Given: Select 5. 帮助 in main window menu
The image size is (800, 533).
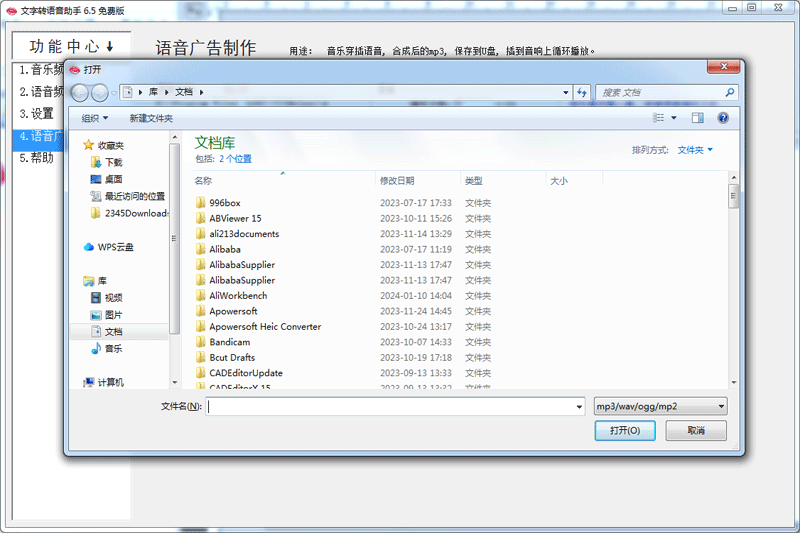Looking at the screenshot, I should 37,158.
